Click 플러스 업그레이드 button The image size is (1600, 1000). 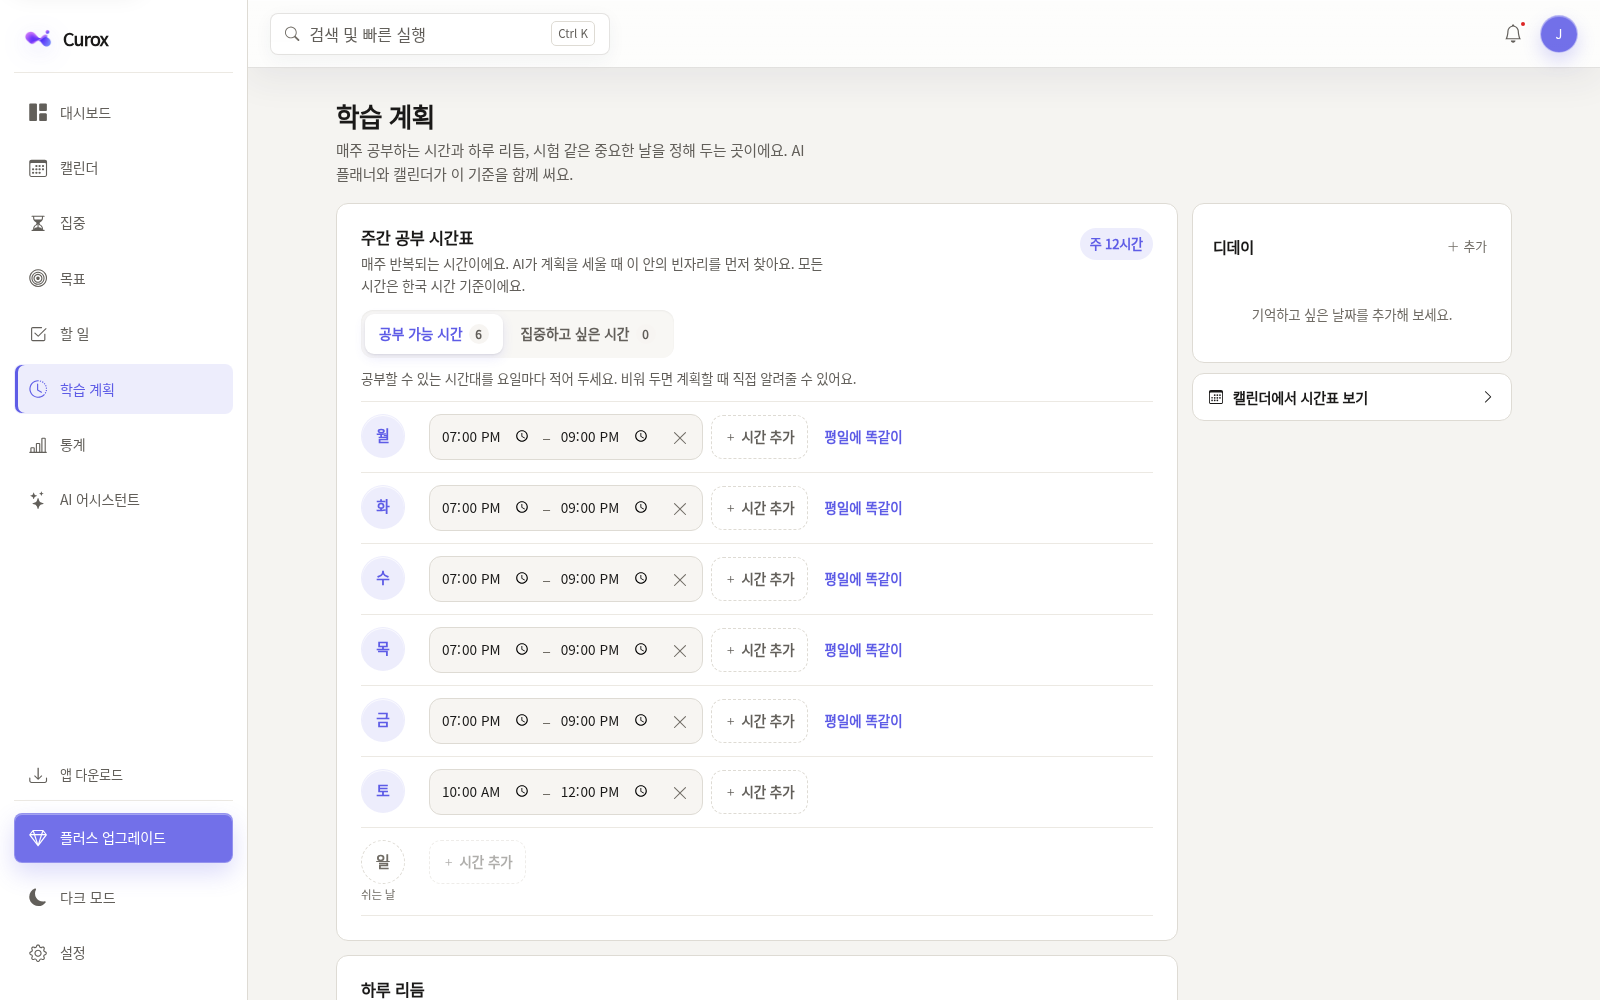pyautogui.click(x=124, y=838)
